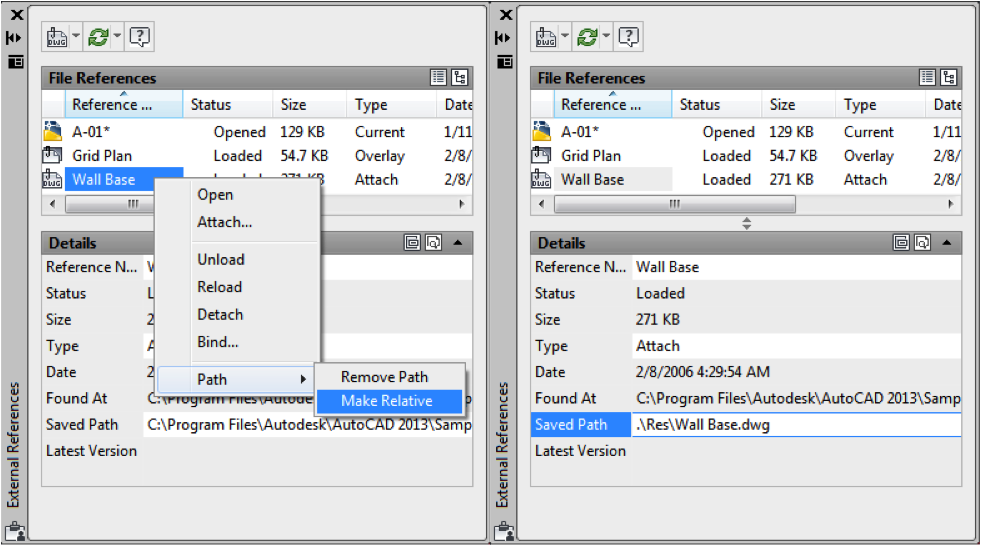
Task: Sort by Type column in left list
Action: 392,104
